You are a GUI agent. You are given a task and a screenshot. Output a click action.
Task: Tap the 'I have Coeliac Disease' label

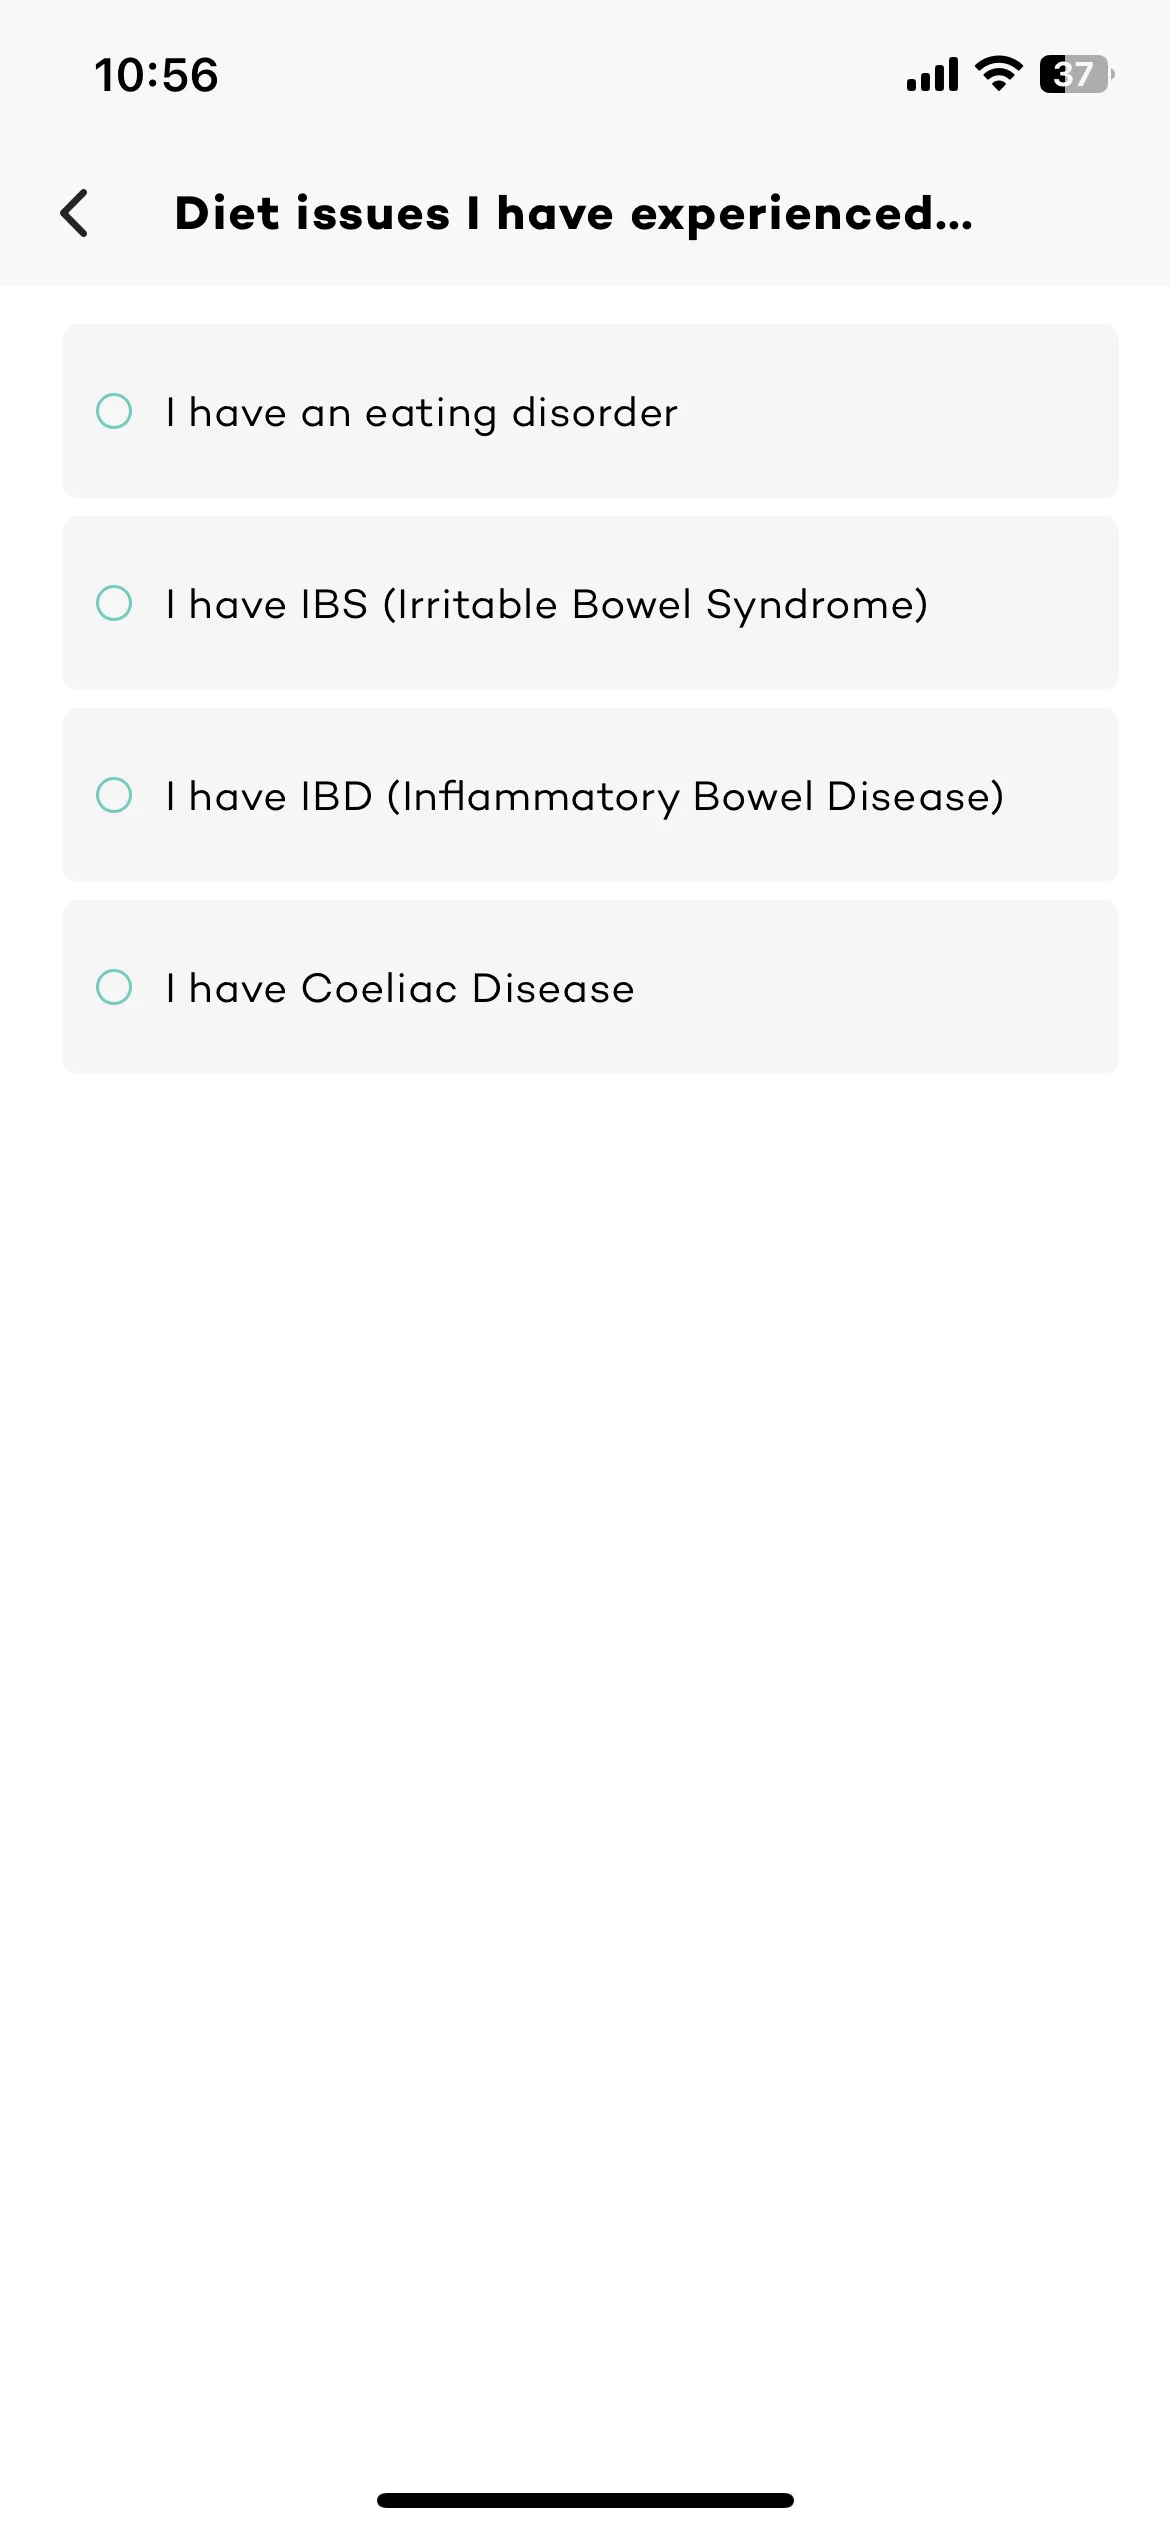[400, 989]
